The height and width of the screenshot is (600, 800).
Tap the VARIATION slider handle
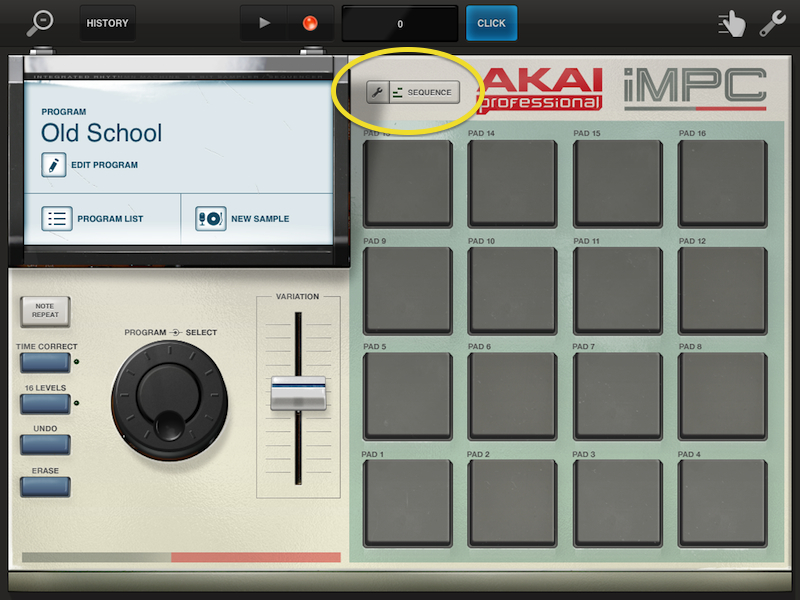tap(298, 393)
